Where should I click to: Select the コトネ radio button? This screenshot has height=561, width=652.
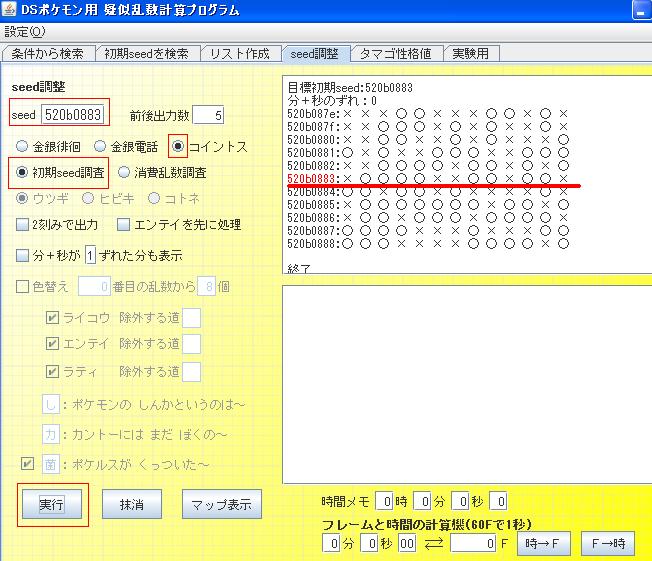[154, 198]
